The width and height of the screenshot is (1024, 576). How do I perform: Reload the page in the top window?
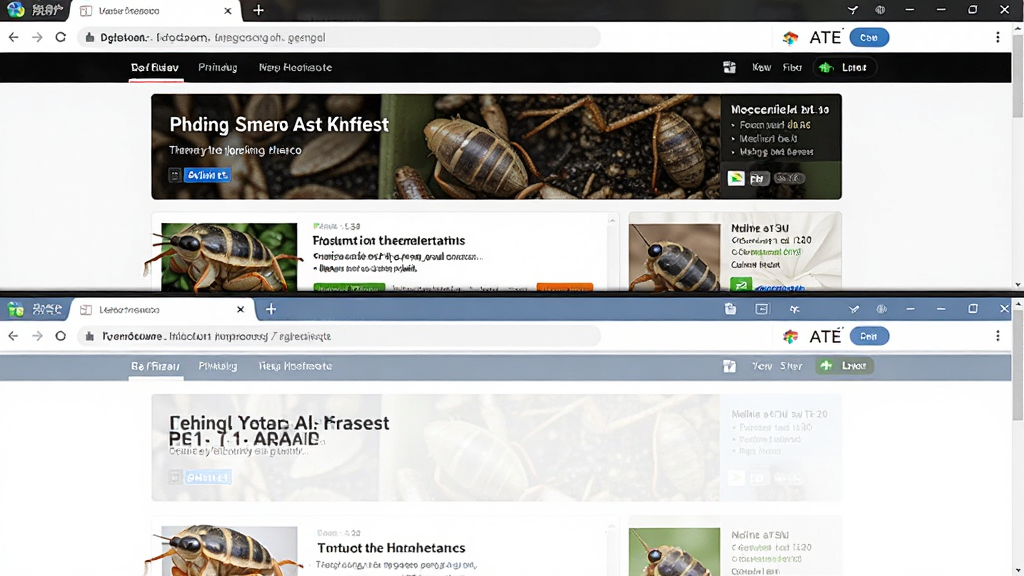(x=61, y=37)
